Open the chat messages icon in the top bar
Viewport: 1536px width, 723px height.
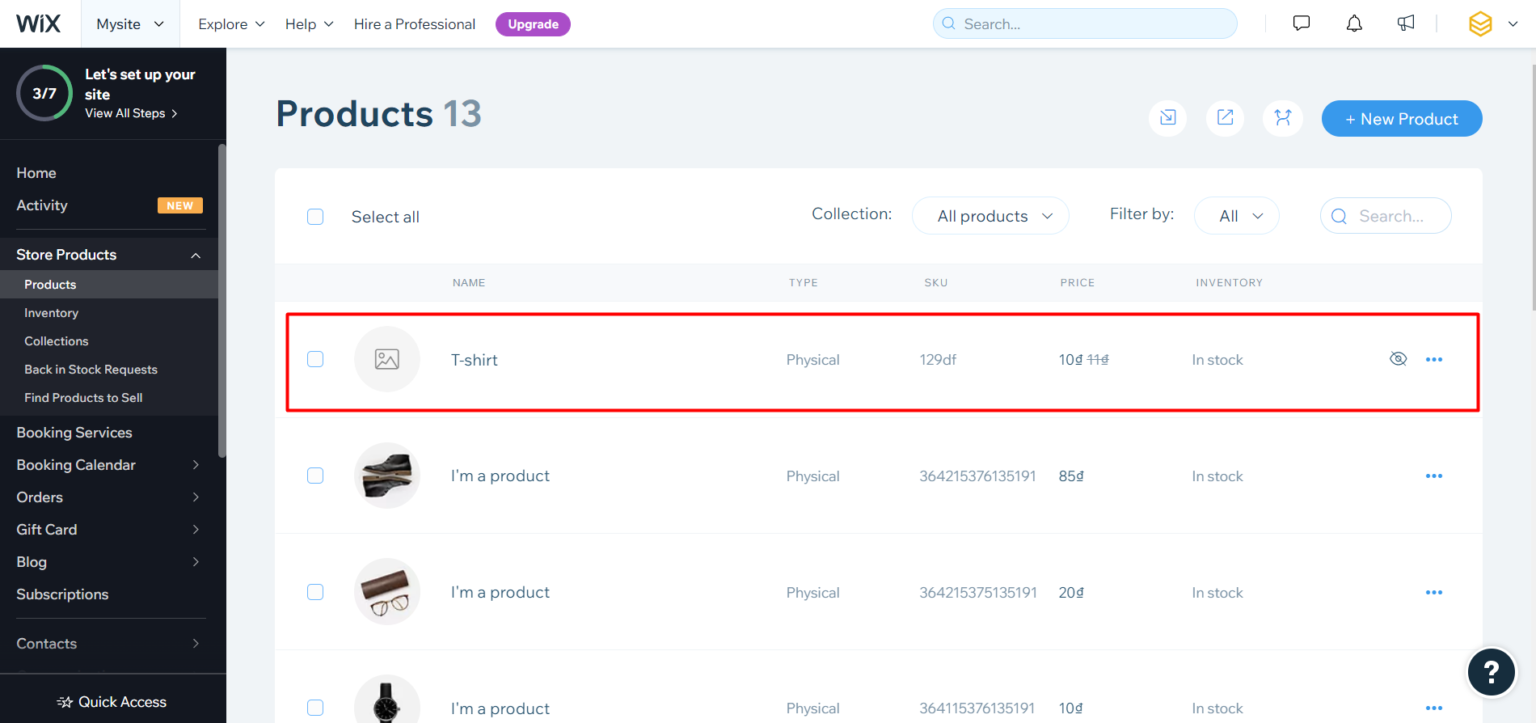[1301, 23]
